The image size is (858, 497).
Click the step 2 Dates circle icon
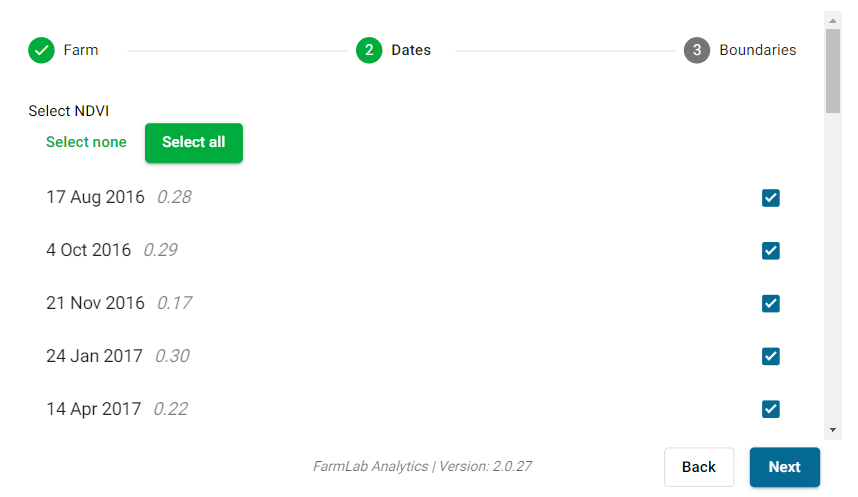click(369, 50)
